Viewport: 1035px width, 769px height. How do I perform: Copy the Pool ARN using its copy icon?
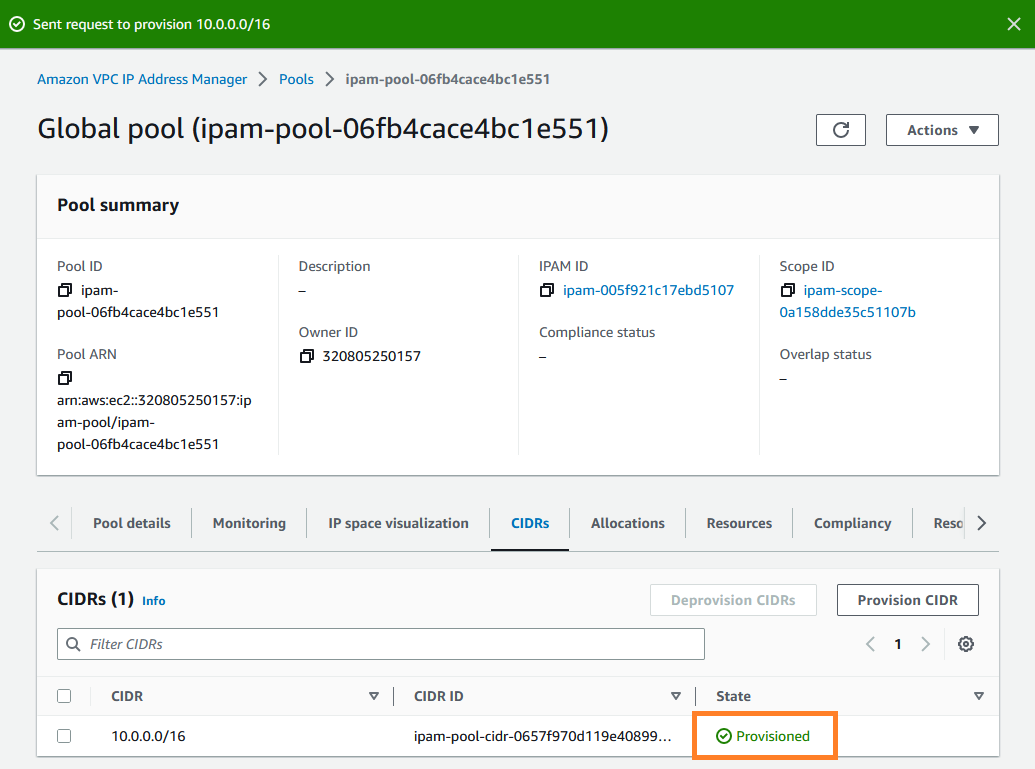pyautogui.click(x=64, y=378)
